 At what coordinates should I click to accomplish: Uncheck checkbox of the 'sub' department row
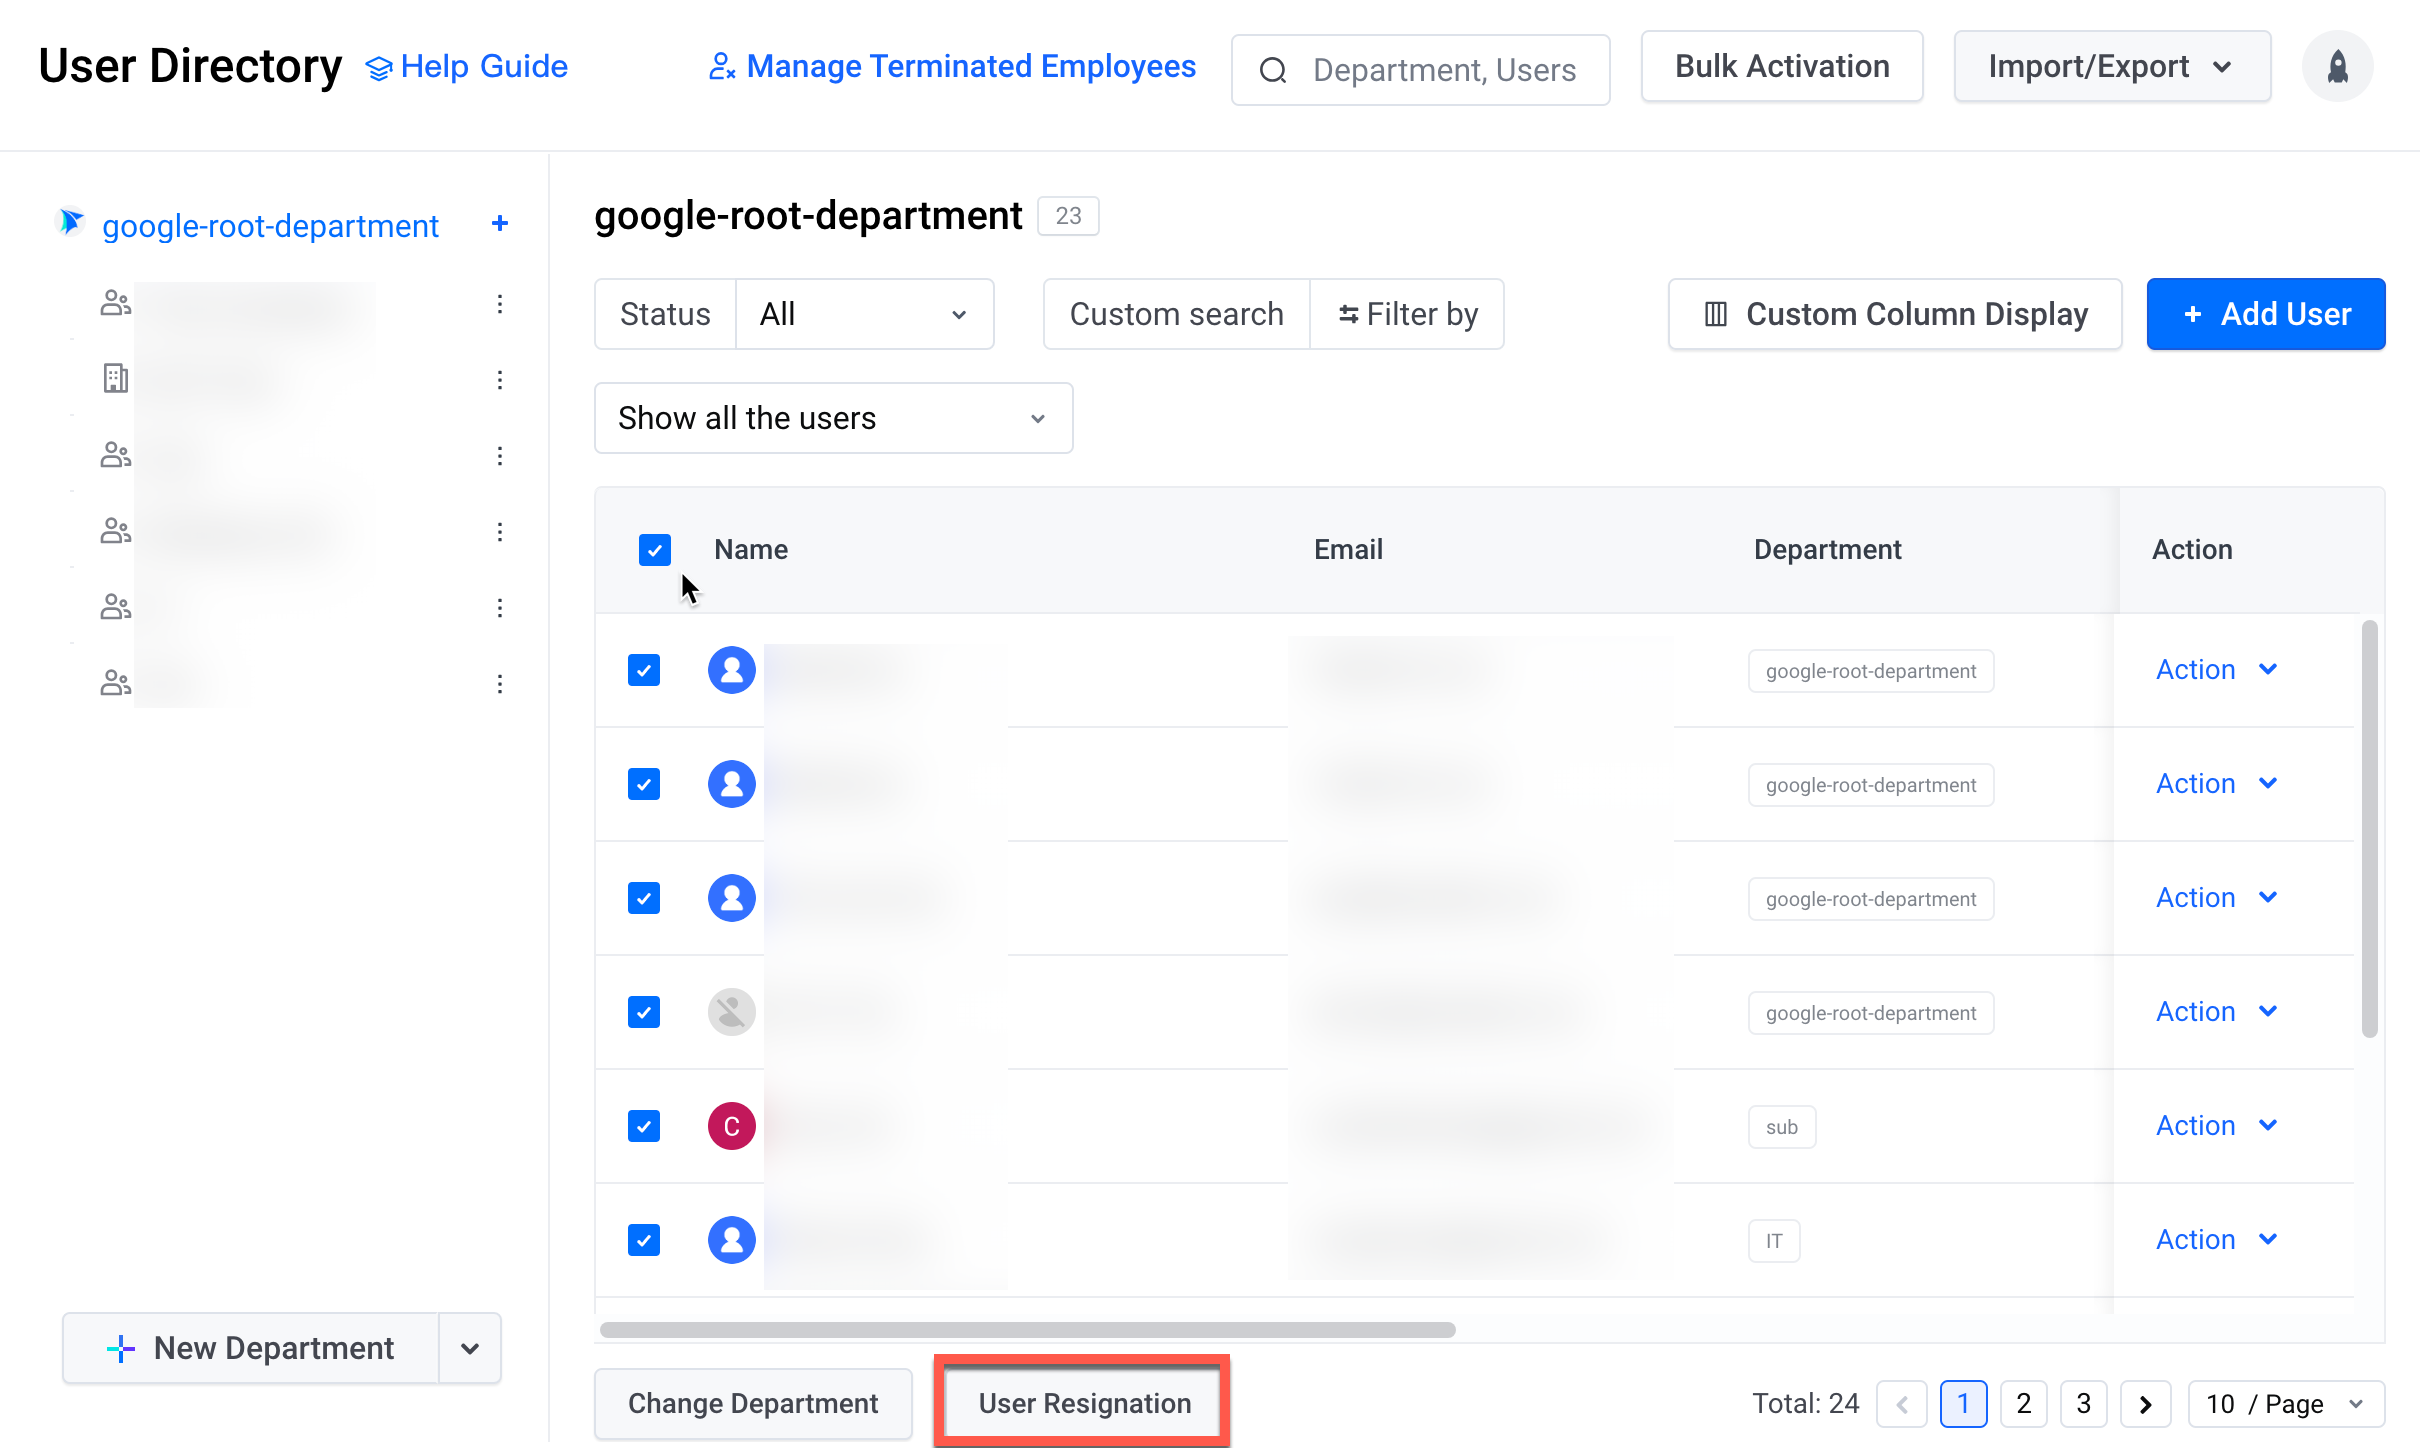click(644, 1126)
